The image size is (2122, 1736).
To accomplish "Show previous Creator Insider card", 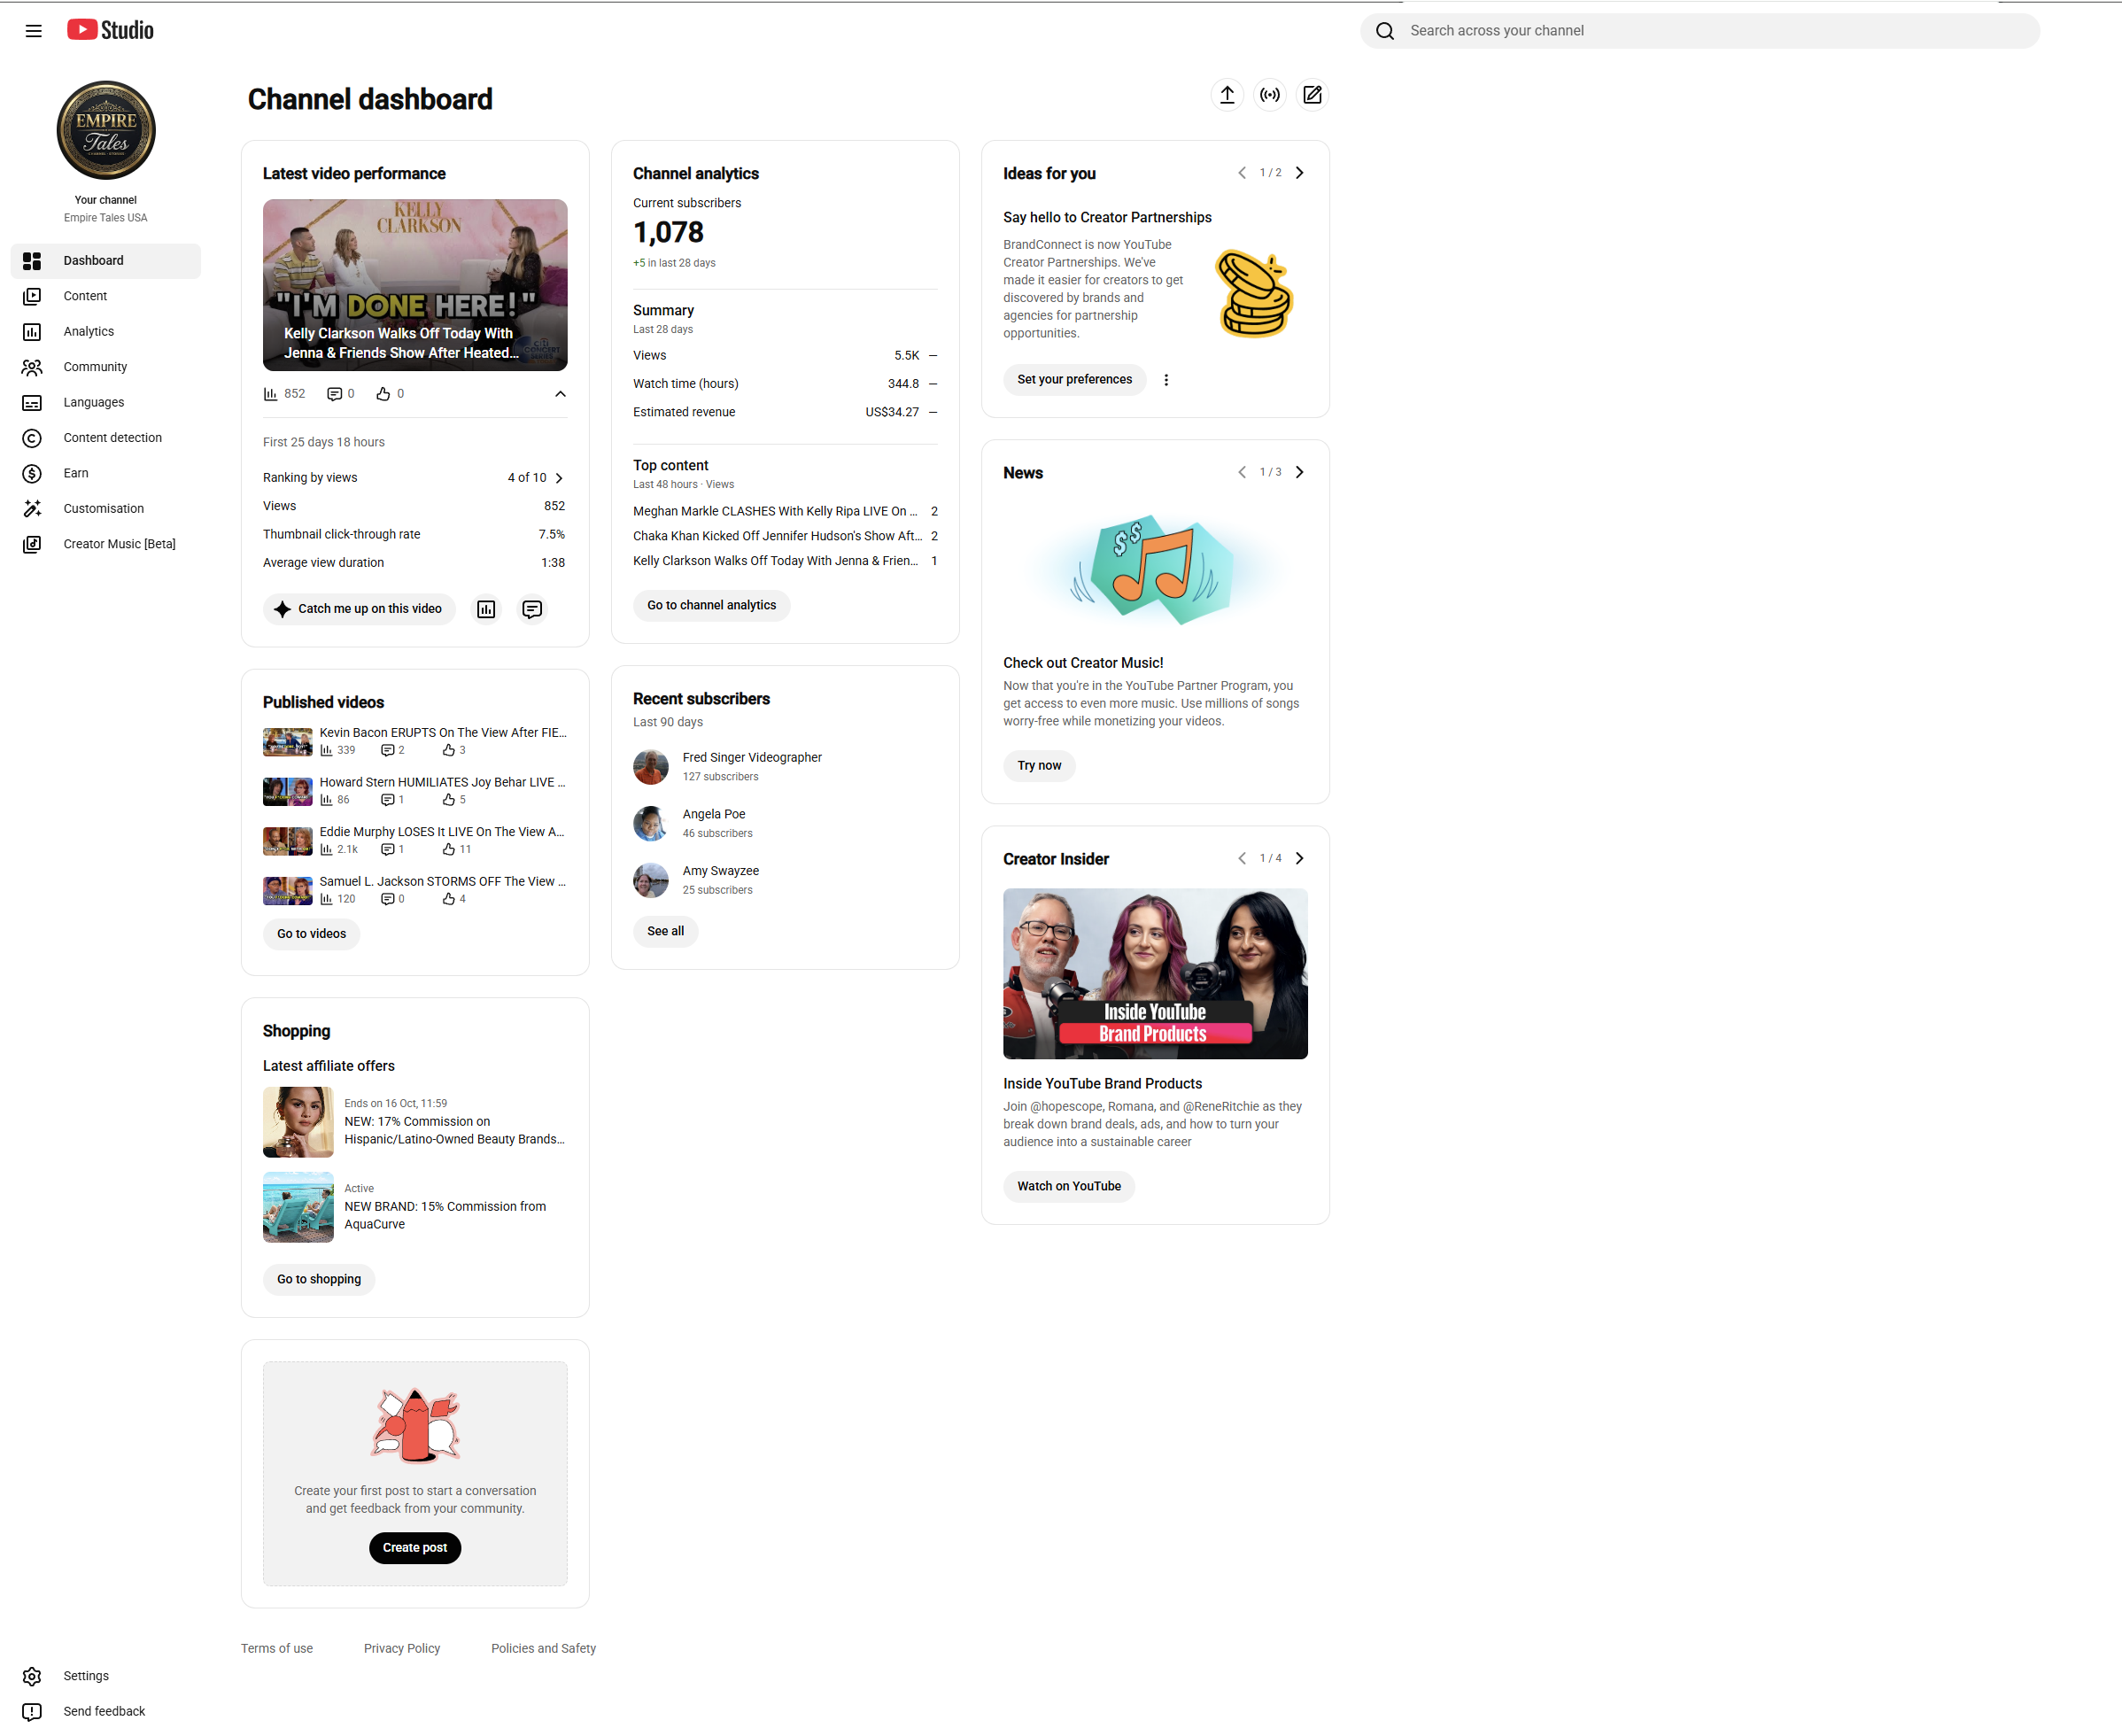I will 1242,858.
